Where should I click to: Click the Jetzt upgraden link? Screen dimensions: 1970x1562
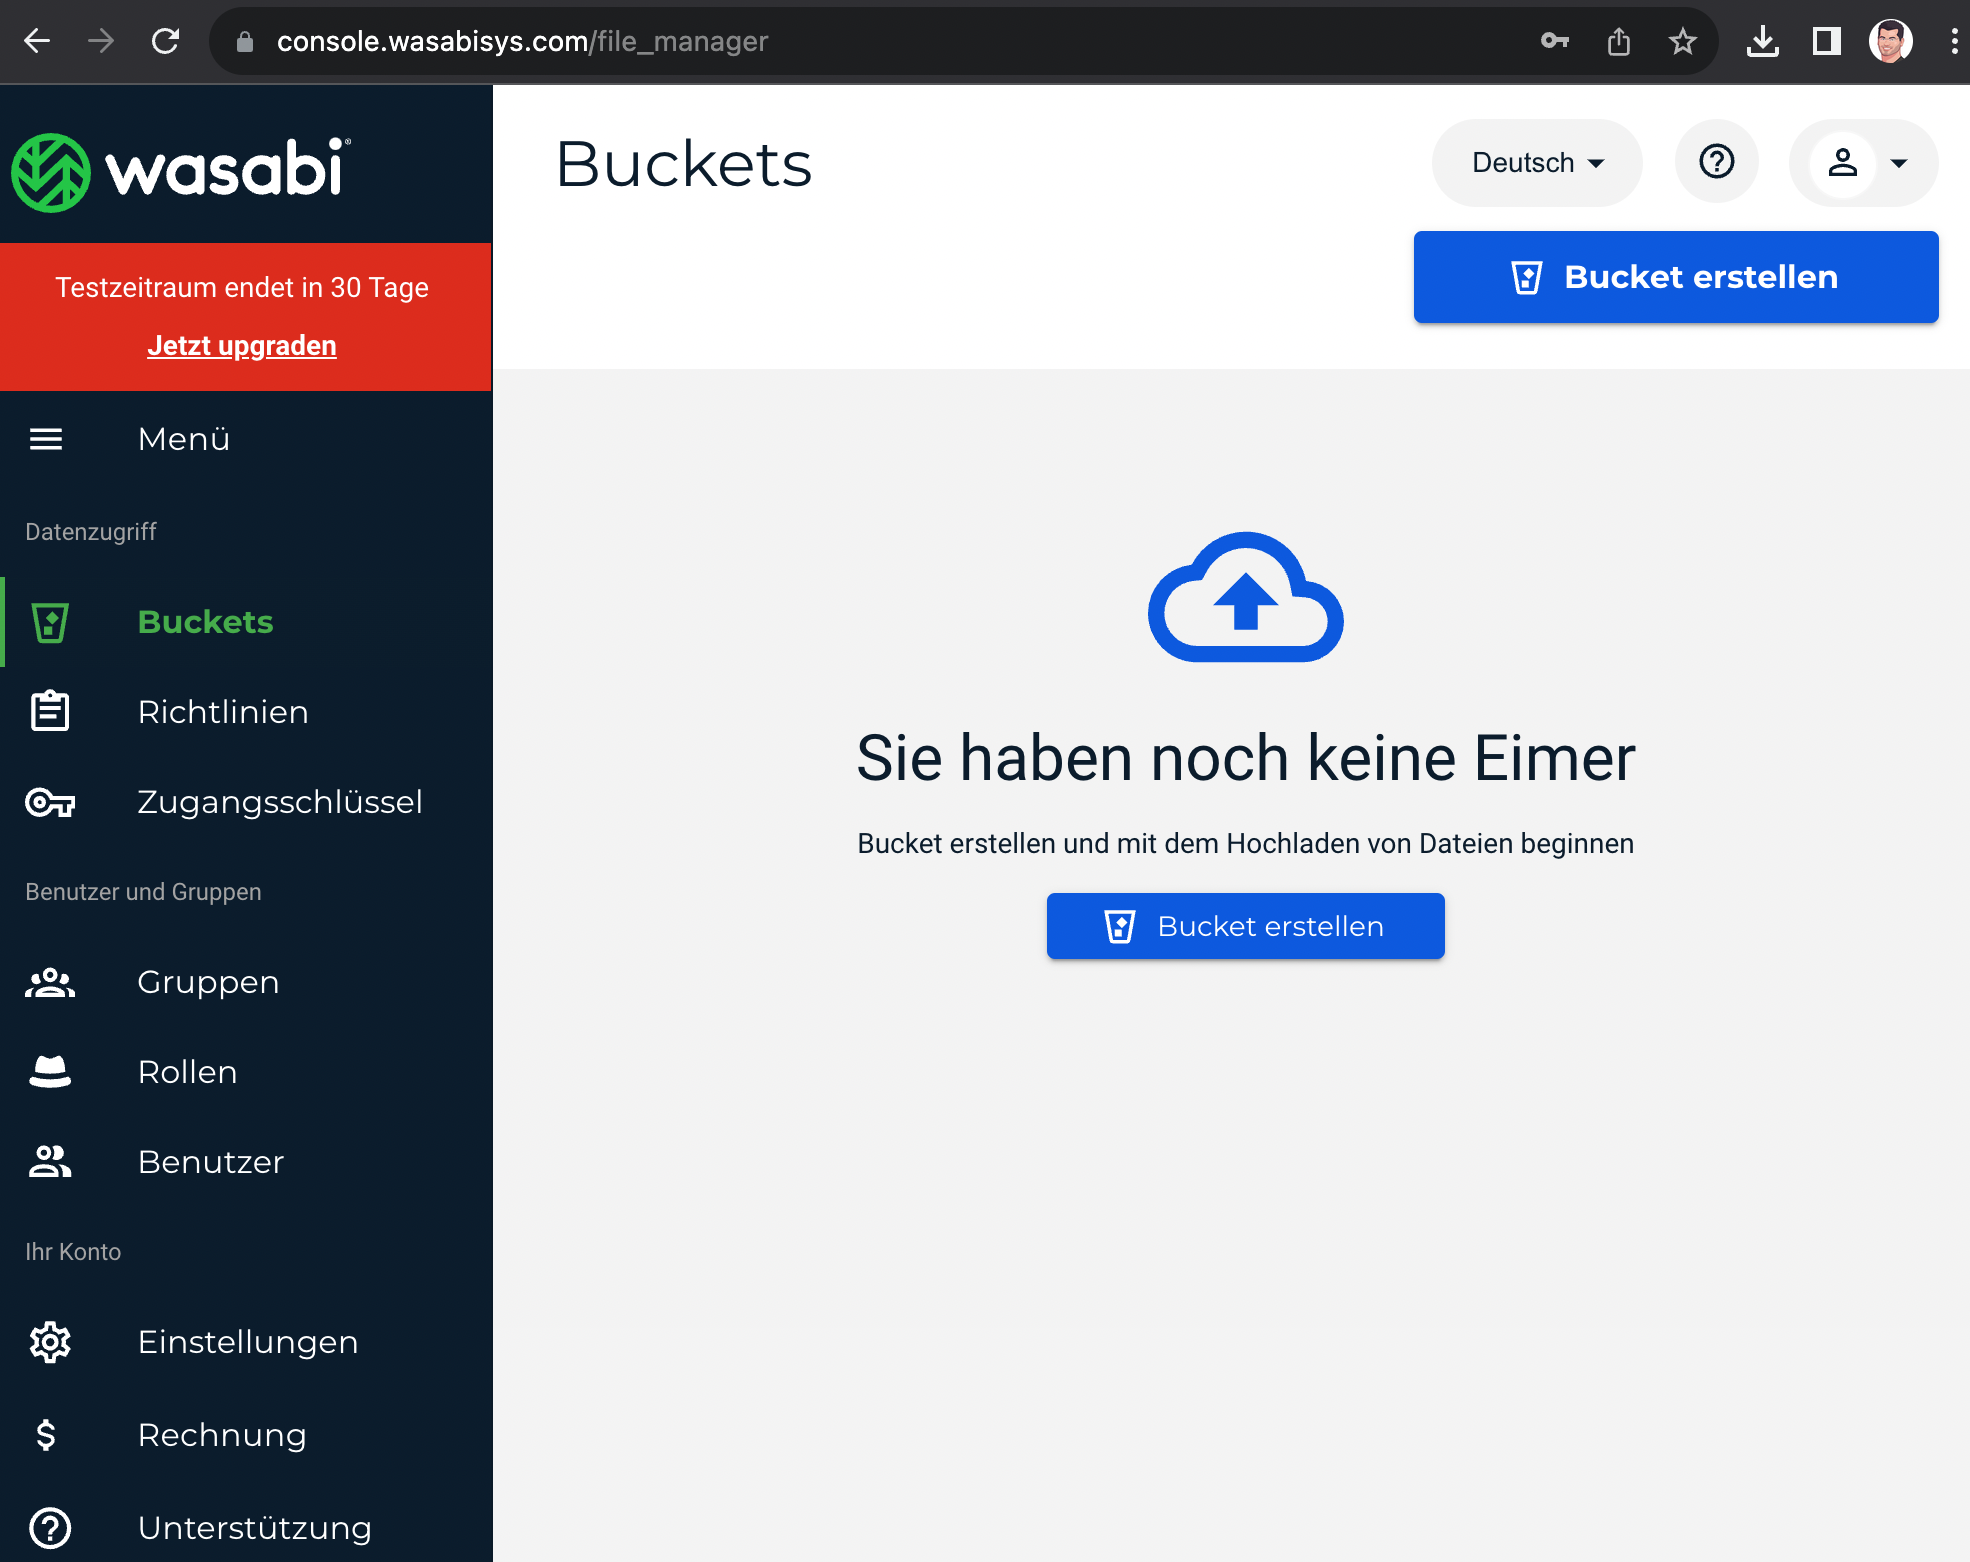pyautogui.click(x=242, y=346)
